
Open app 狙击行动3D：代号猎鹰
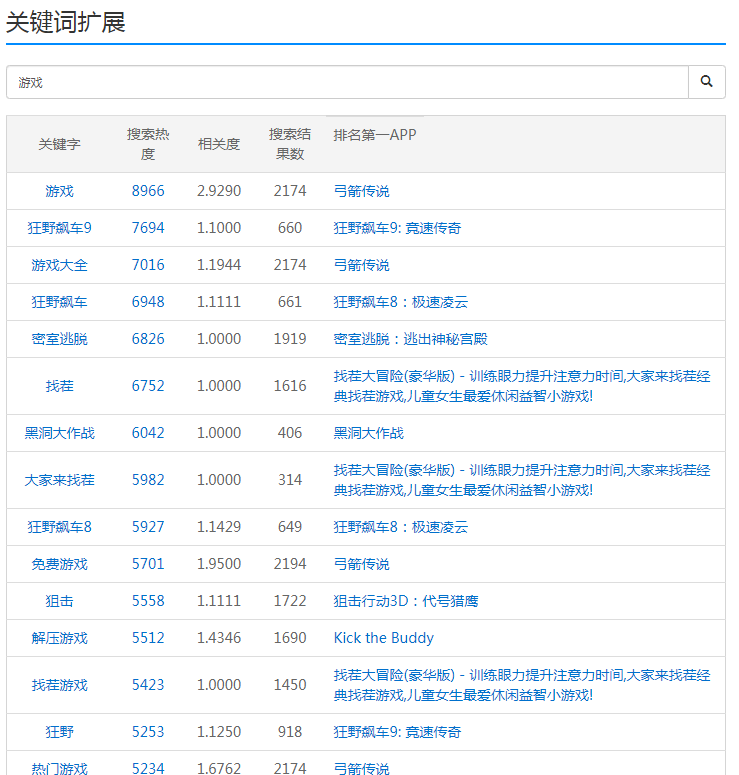coord(406,601)
